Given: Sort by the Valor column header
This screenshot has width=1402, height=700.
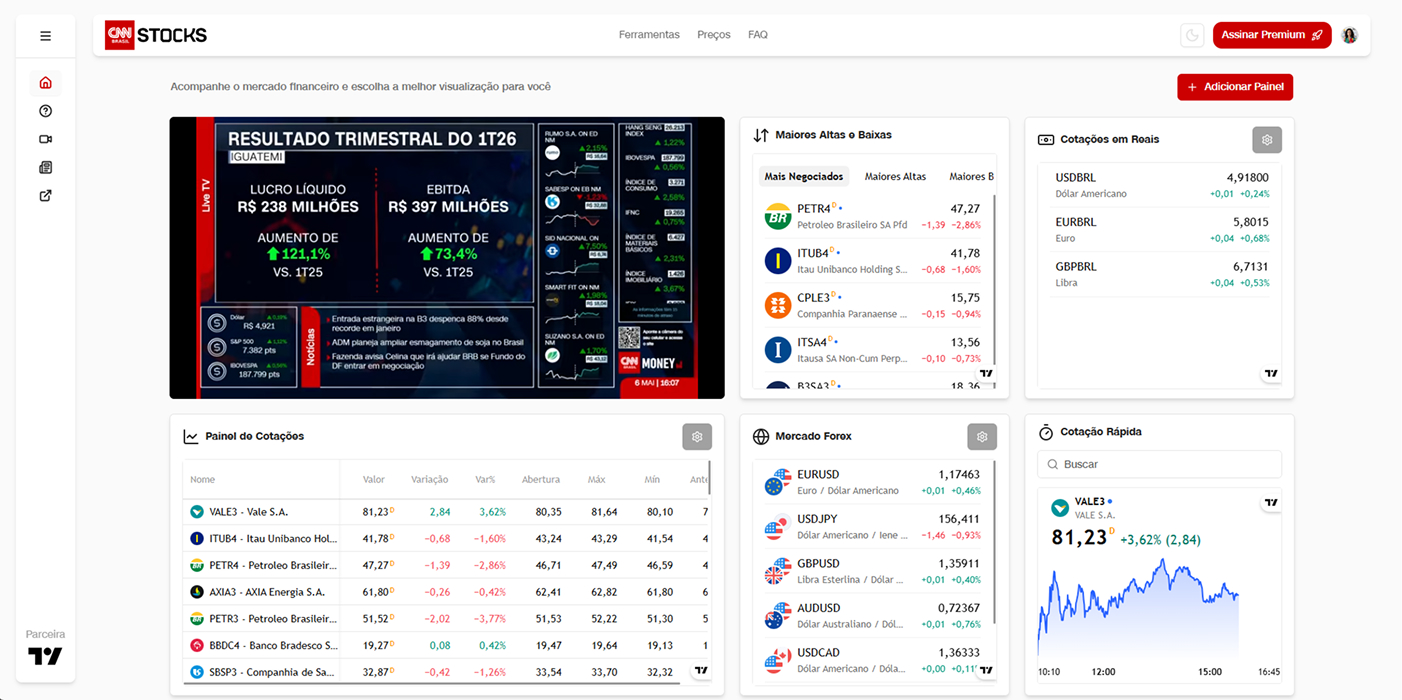Looking at the screenshot, I should [374, 480].
